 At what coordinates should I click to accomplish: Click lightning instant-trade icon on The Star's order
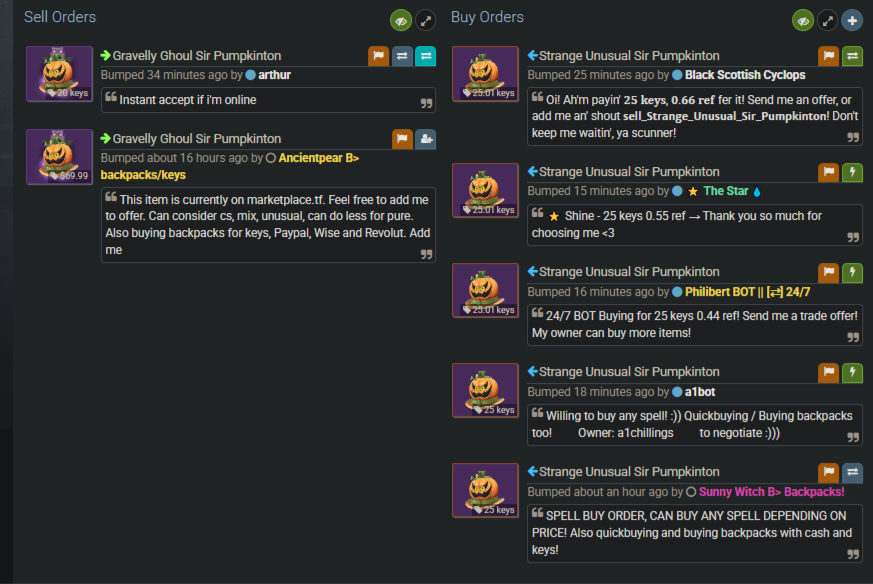[852, 172]
